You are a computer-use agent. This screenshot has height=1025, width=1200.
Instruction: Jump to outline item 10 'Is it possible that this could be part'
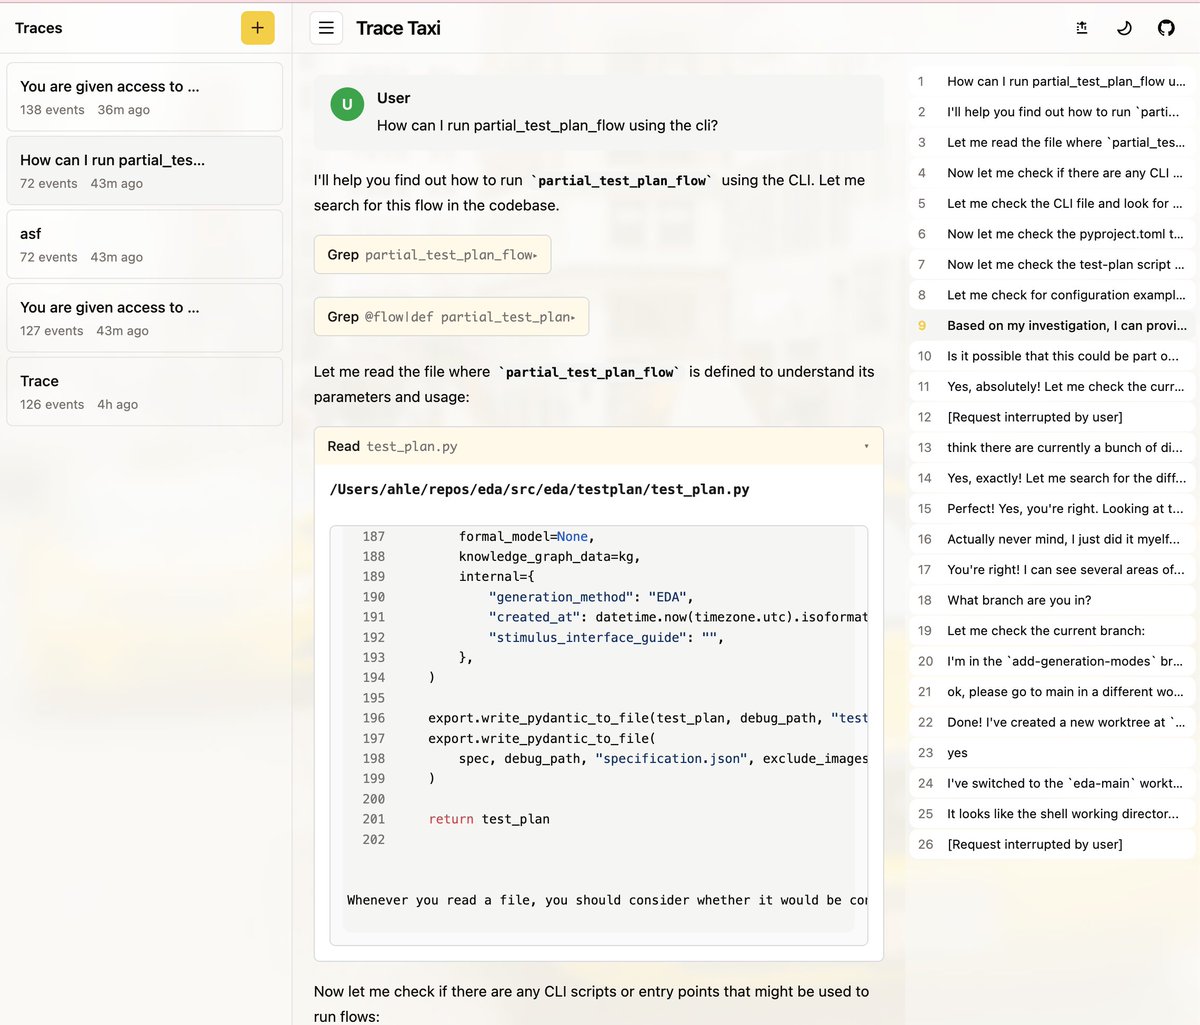(x=1052, y=356)
